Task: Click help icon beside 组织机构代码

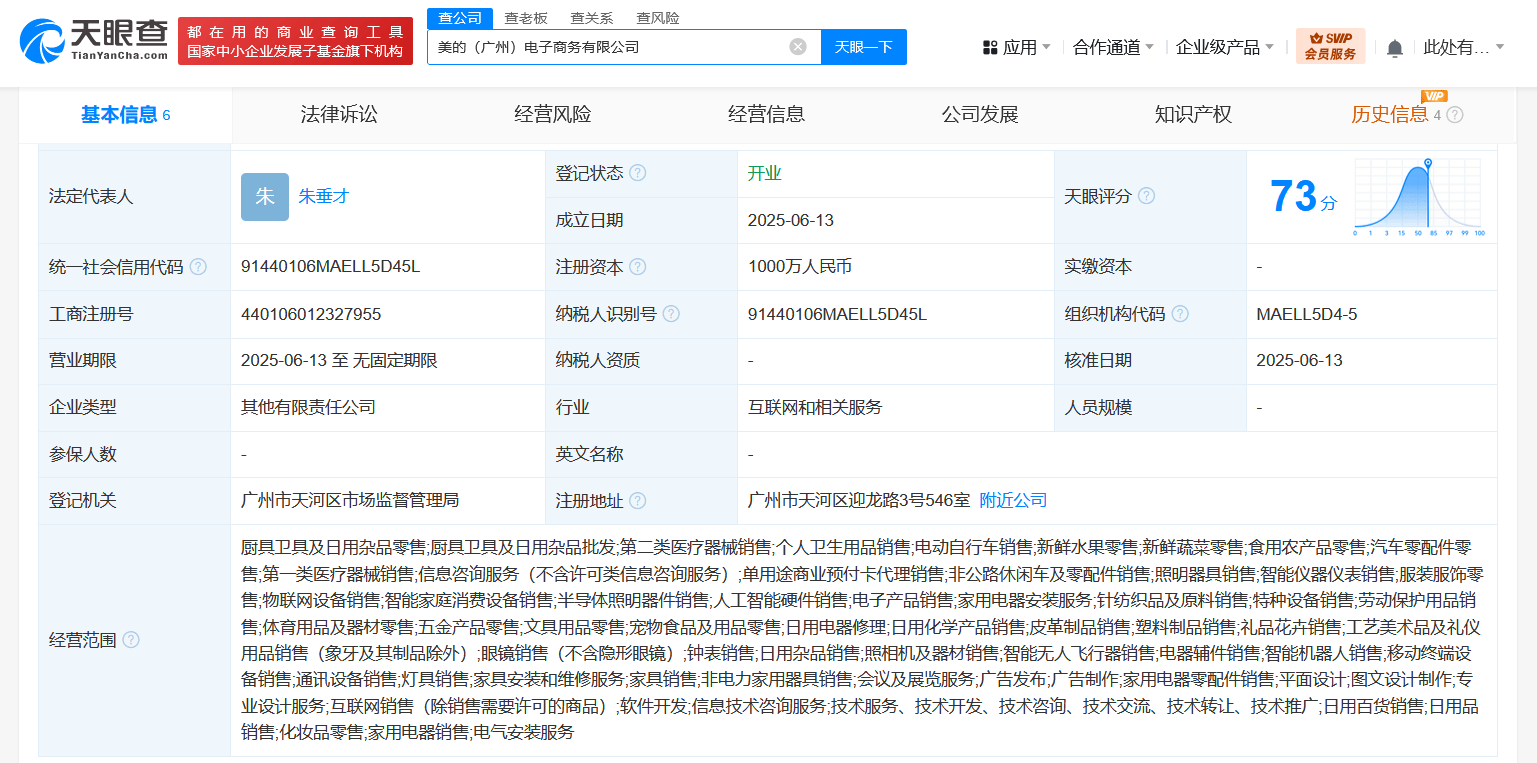Action: [1180, 314]
